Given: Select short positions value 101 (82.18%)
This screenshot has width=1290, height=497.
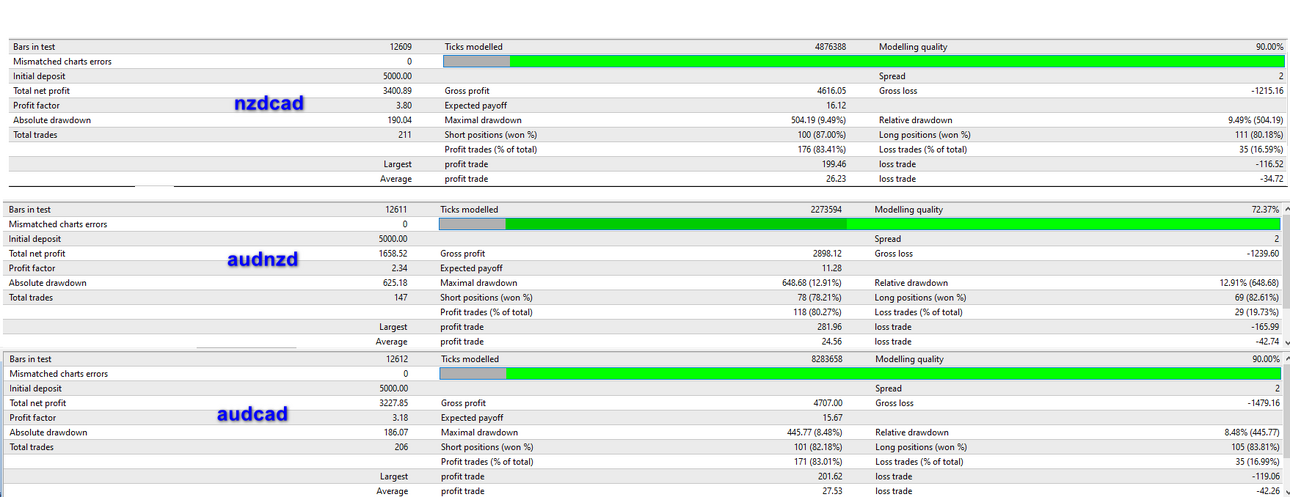Looking at the screenshot, I should [x=817, y=447].
